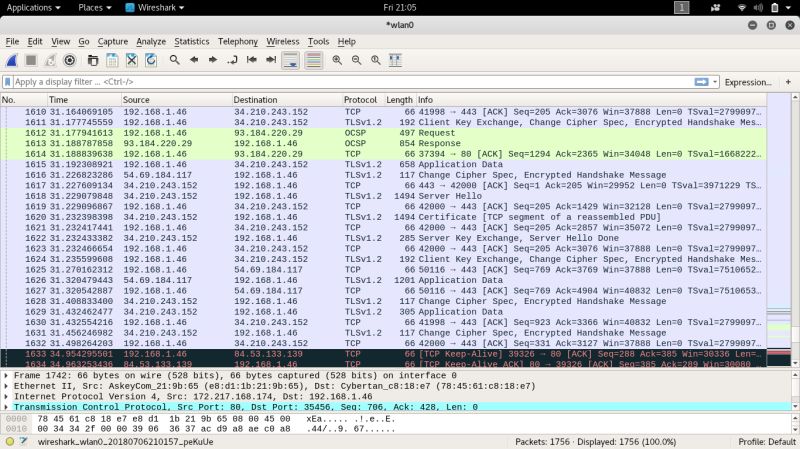Image resolution: width=800 pixels, height=449 pixels.
Task: Close this capture file icon
Action: coord(132,60)
